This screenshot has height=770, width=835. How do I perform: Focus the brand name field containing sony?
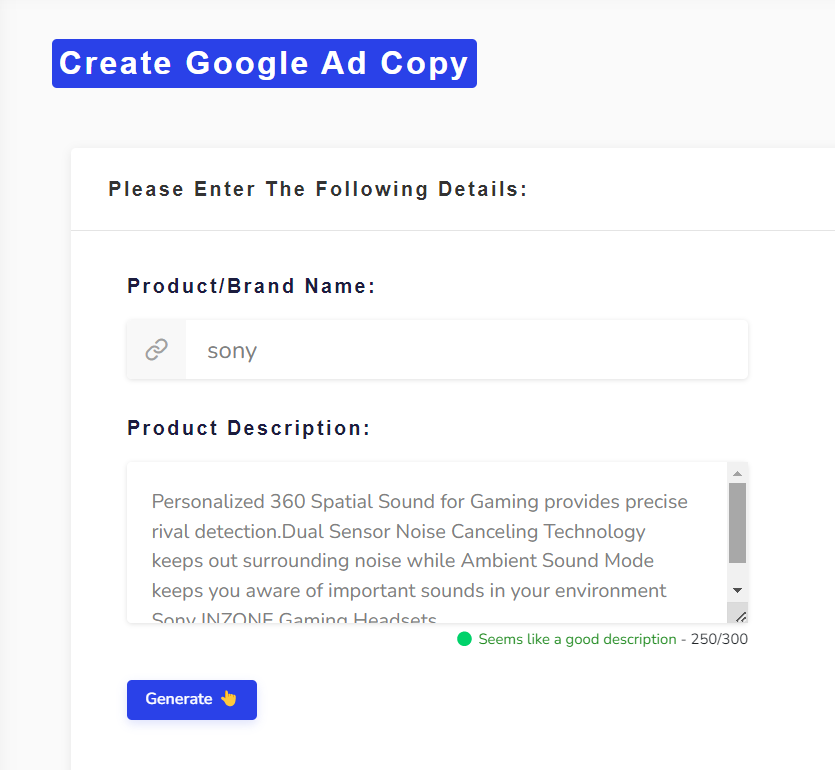466,350
